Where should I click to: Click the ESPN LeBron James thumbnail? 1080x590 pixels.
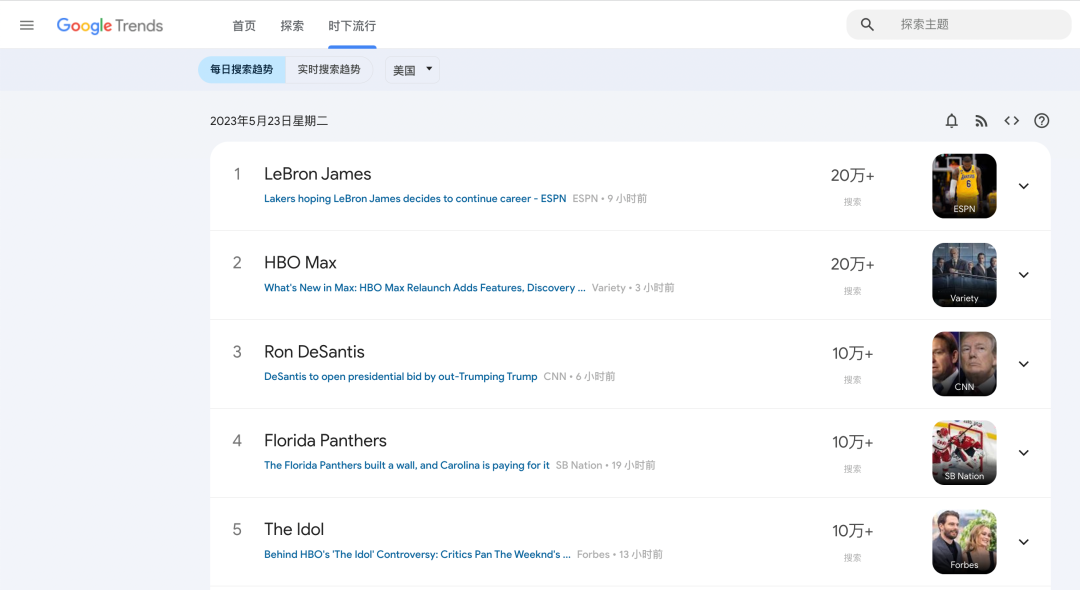tap(964, 186)
